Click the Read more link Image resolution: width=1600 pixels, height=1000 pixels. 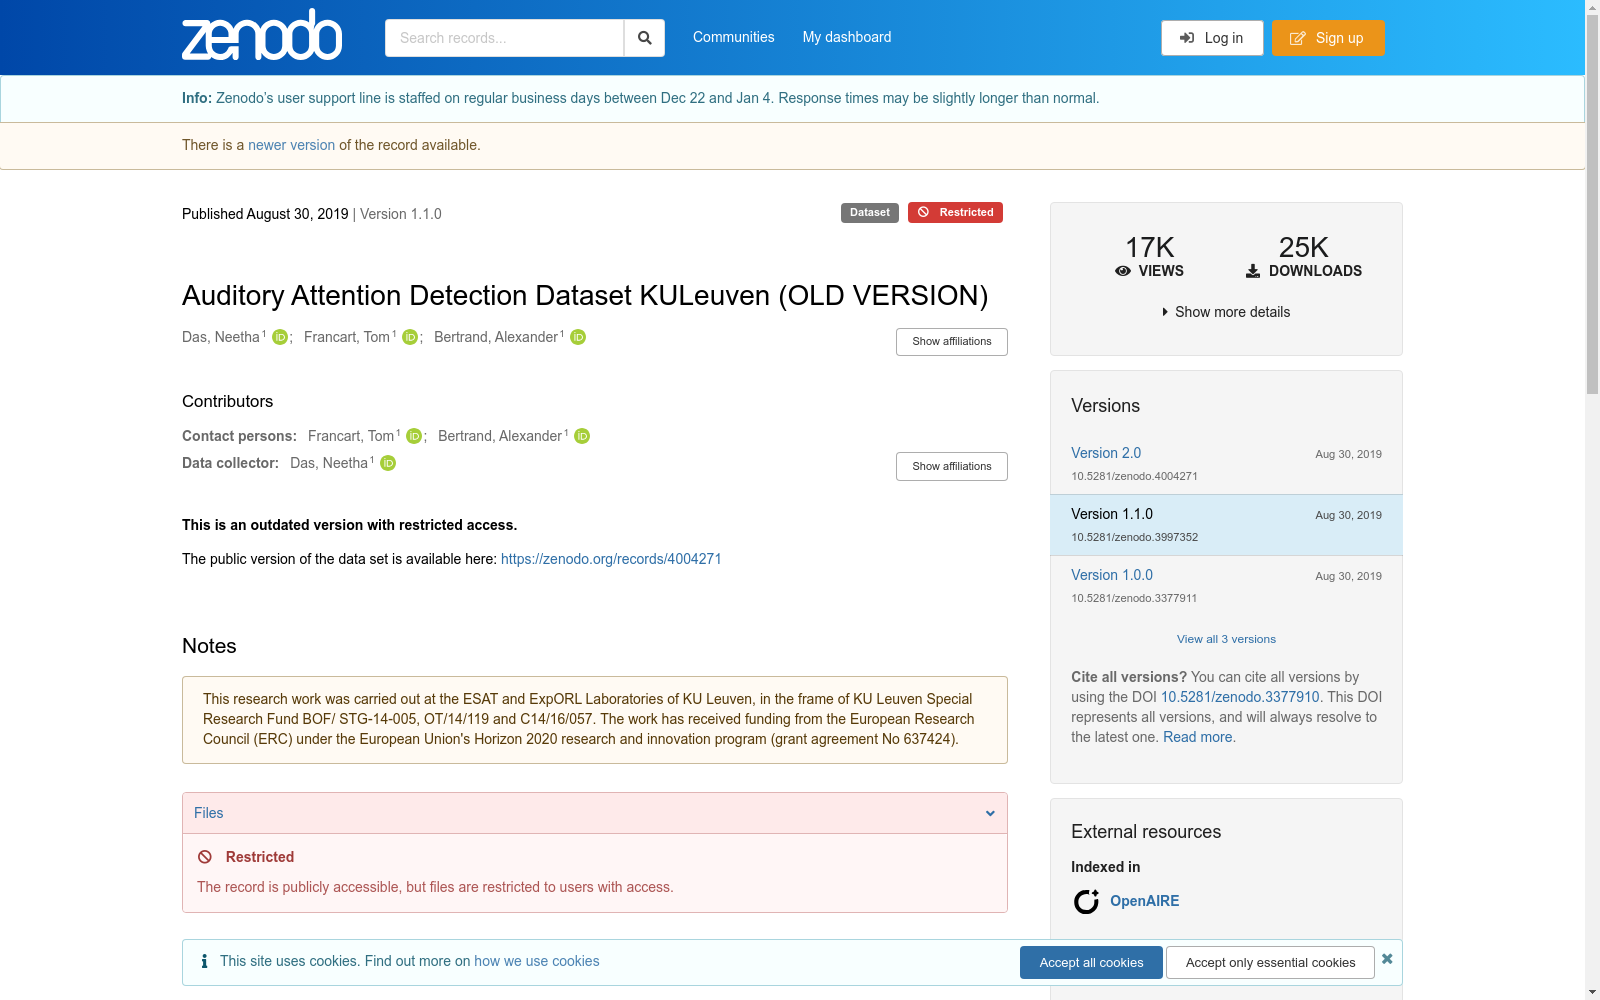pyautogui.click(x=1198, y=737)
